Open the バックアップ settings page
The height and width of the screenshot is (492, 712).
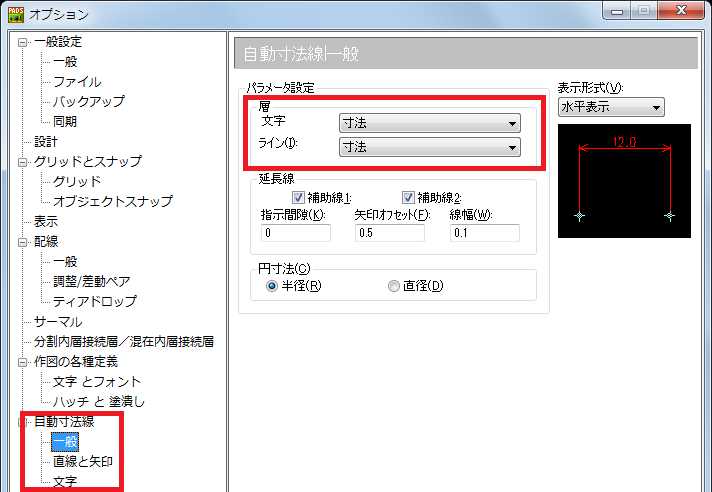pos(89,102)
